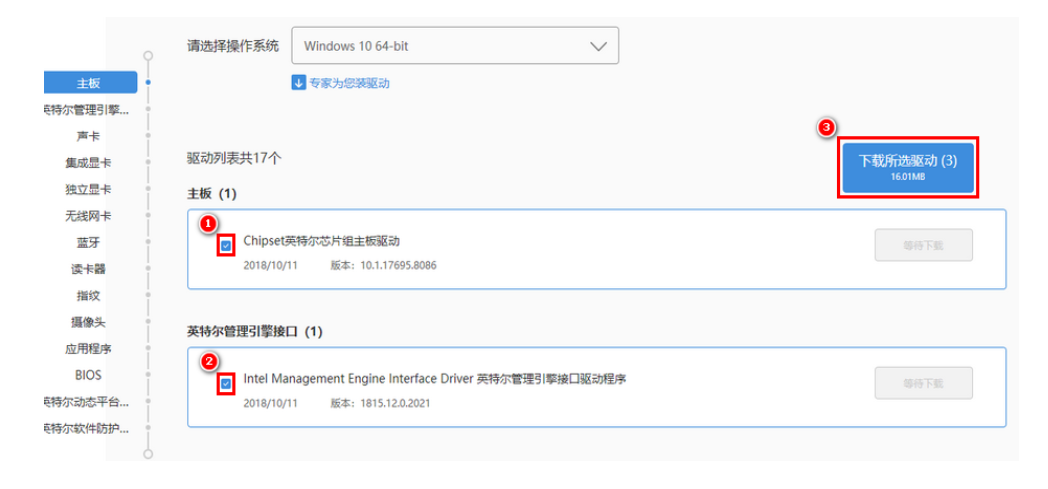Screen dimensions: 1048x489
Task: Jump to 独立显卡 driver section
Action: (x=88, y=189)
